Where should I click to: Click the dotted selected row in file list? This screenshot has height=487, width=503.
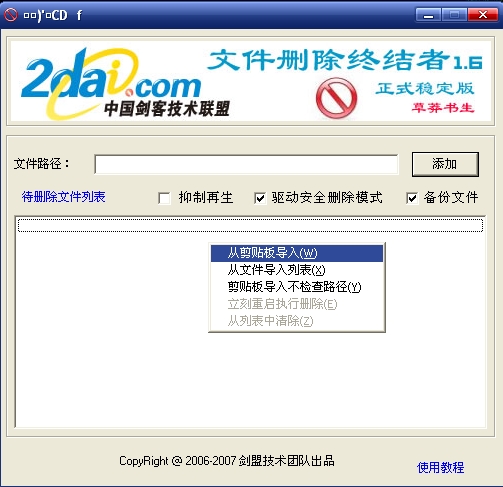pos(250,225)
